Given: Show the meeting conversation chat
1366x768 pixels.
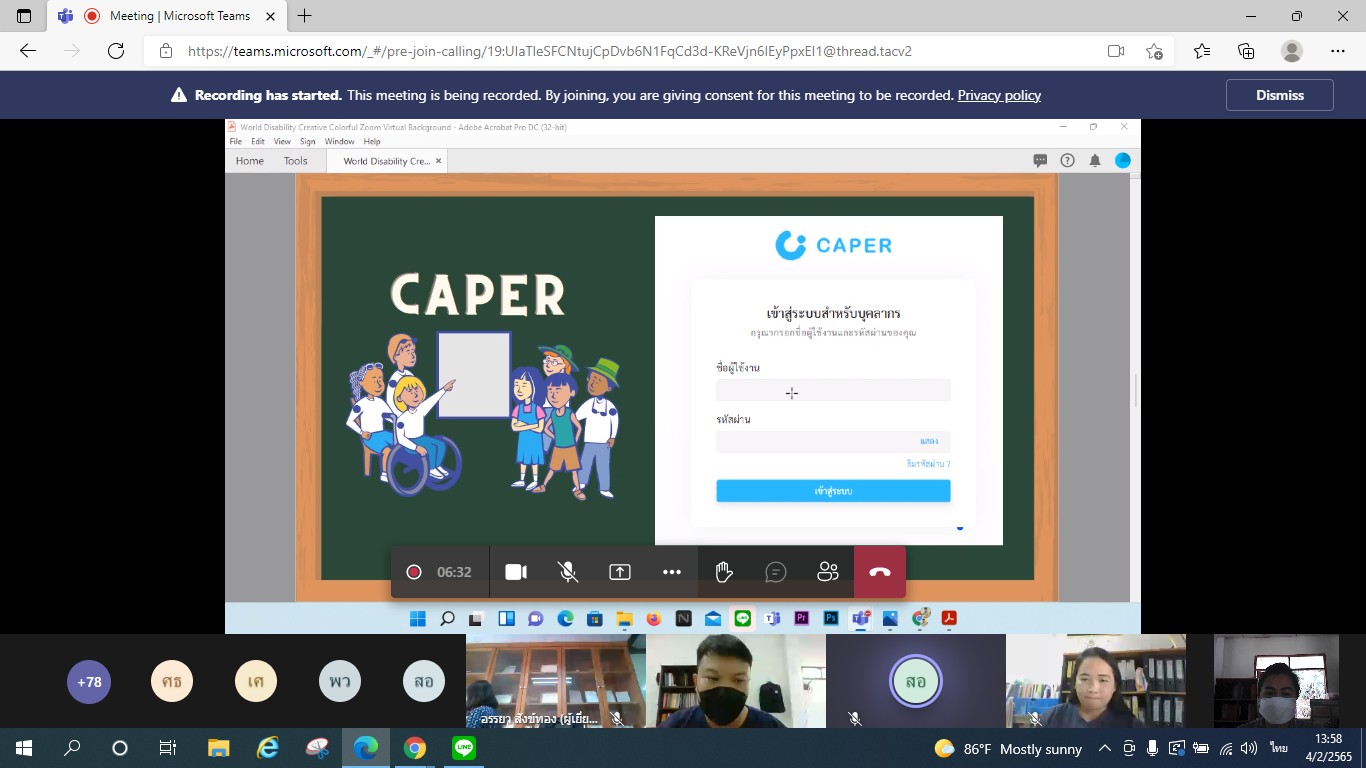Looking at the screenshot, I should coord(776,572).
